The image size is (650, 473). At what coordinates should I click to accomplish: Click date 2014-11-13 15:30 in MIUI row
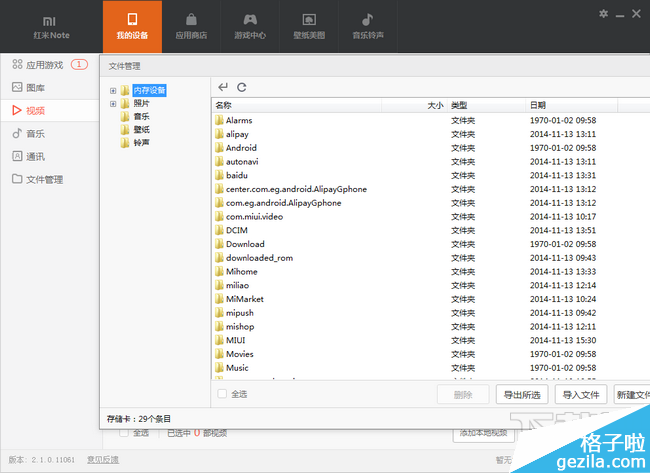tap(563, 340)
